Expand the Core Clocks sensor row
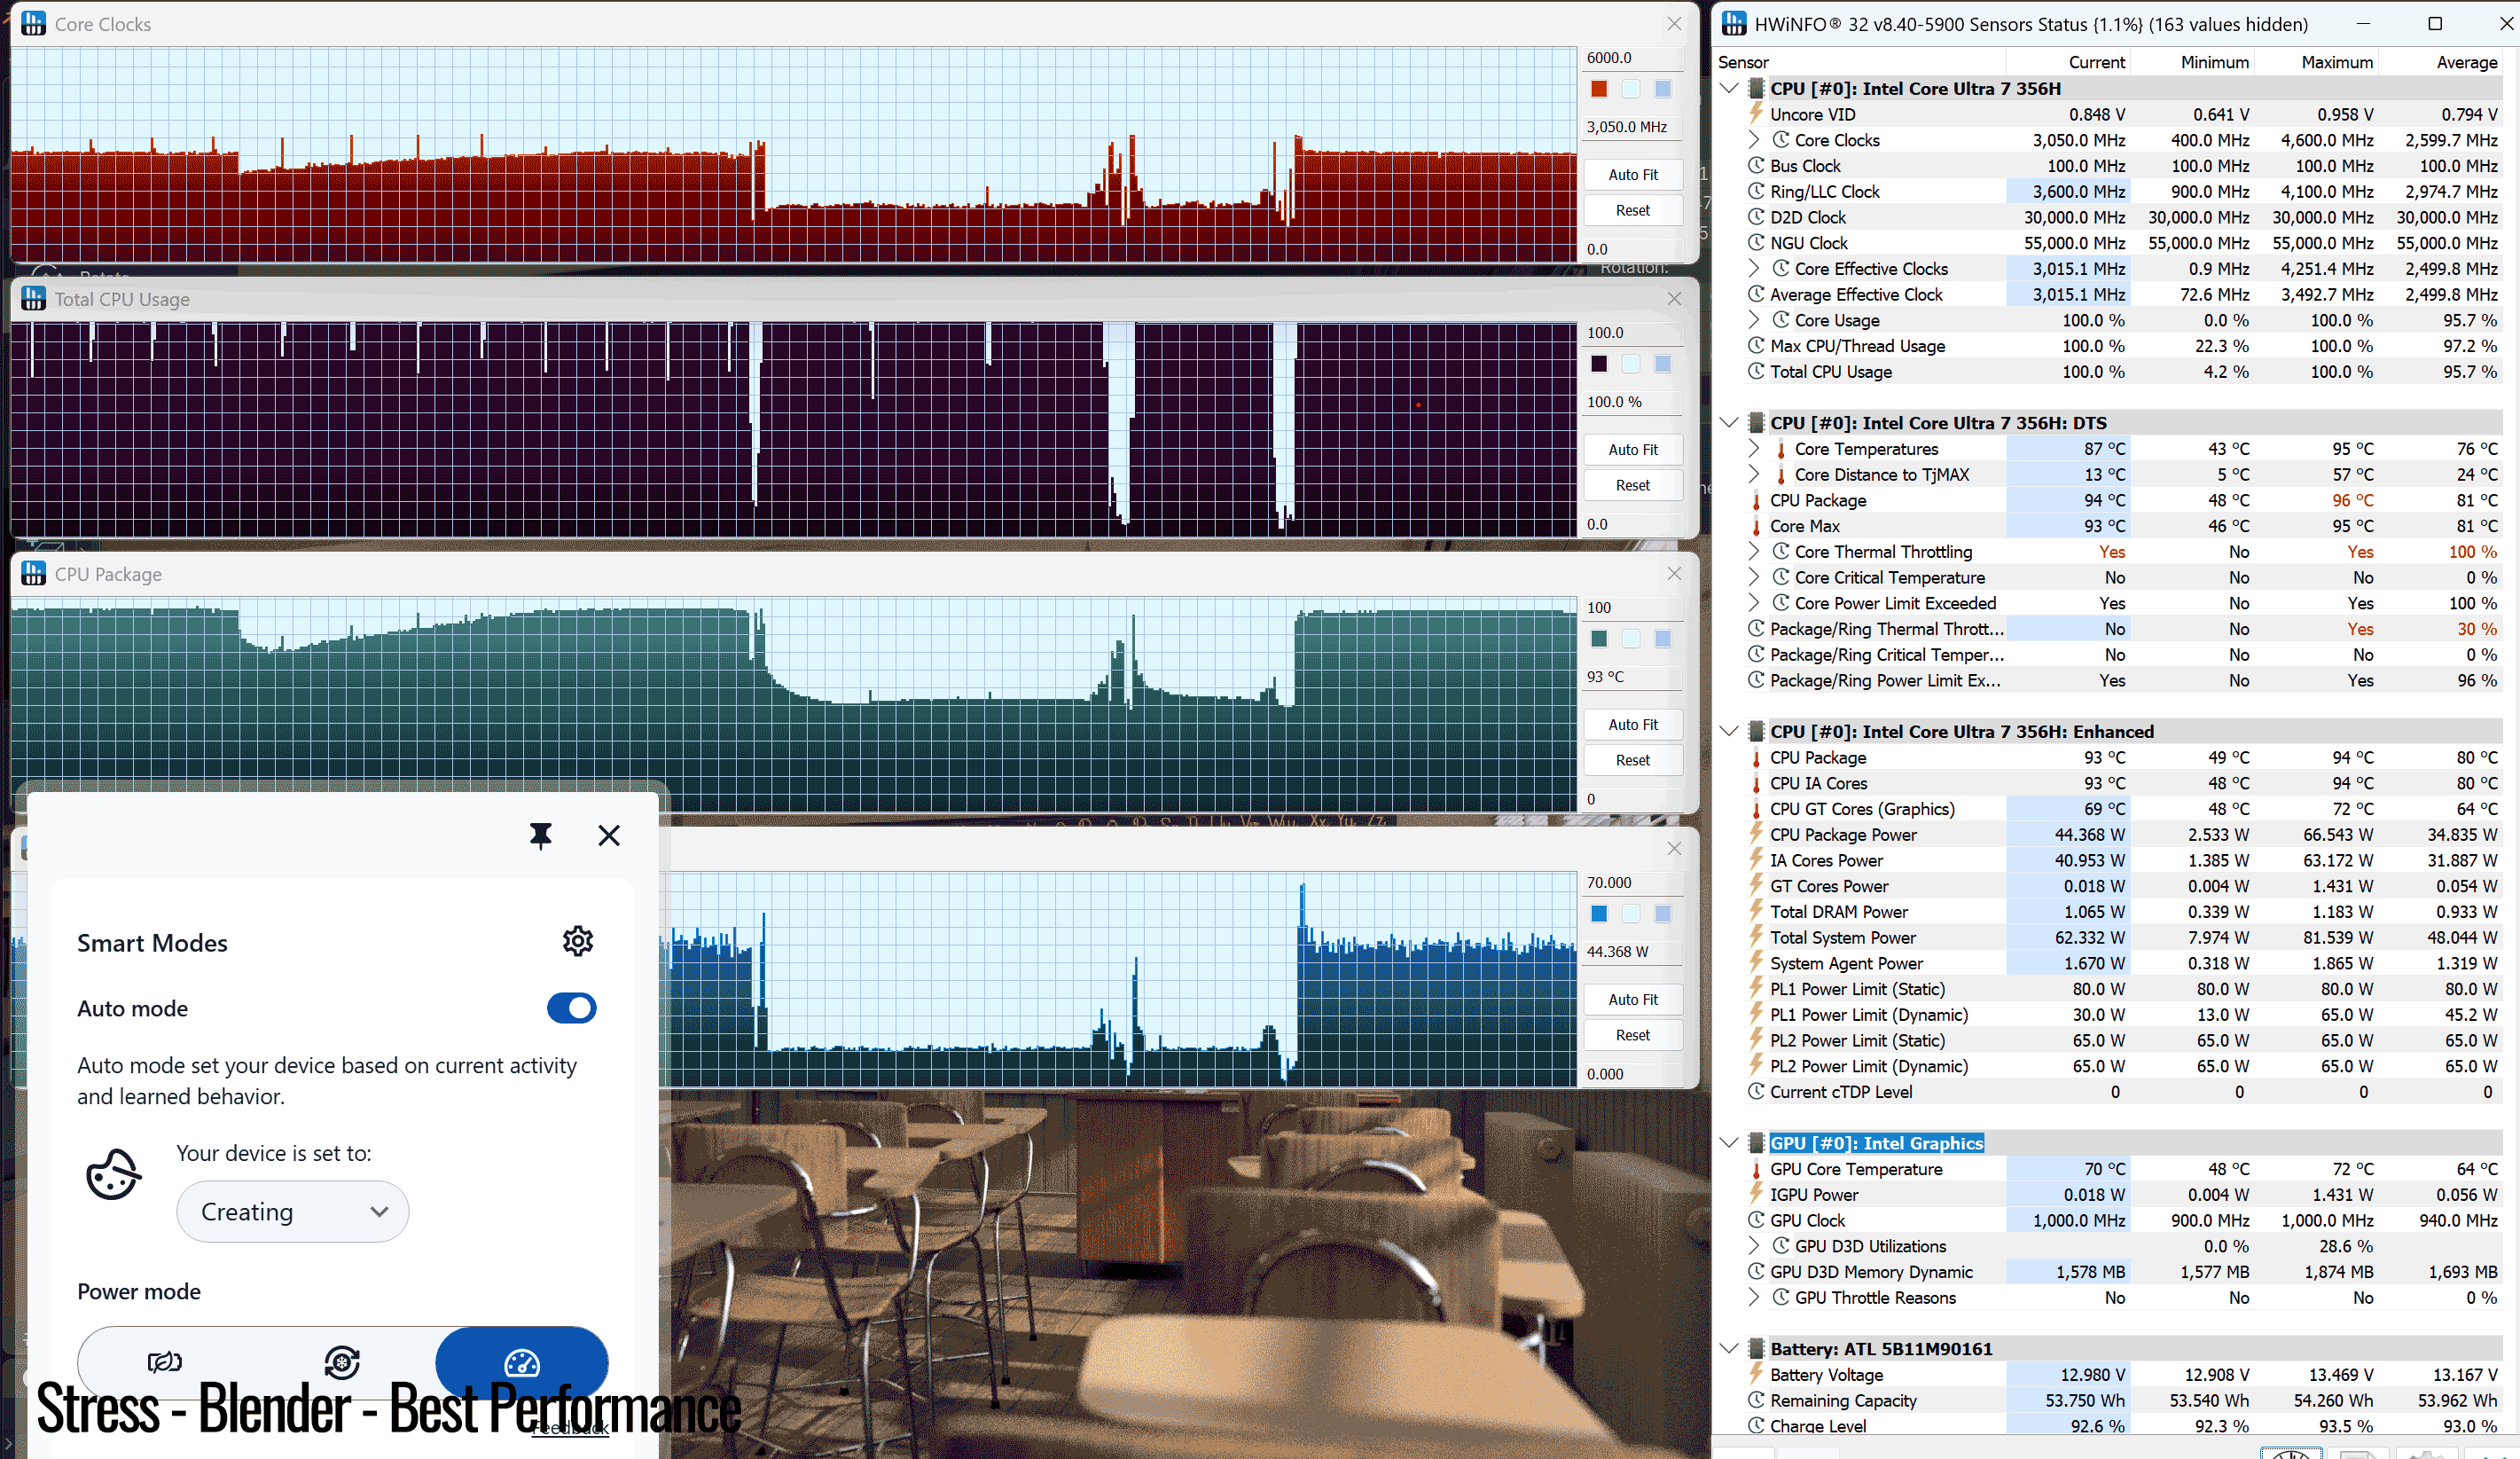Viewport: 2520px width, 1459px height. point(1754,139)
